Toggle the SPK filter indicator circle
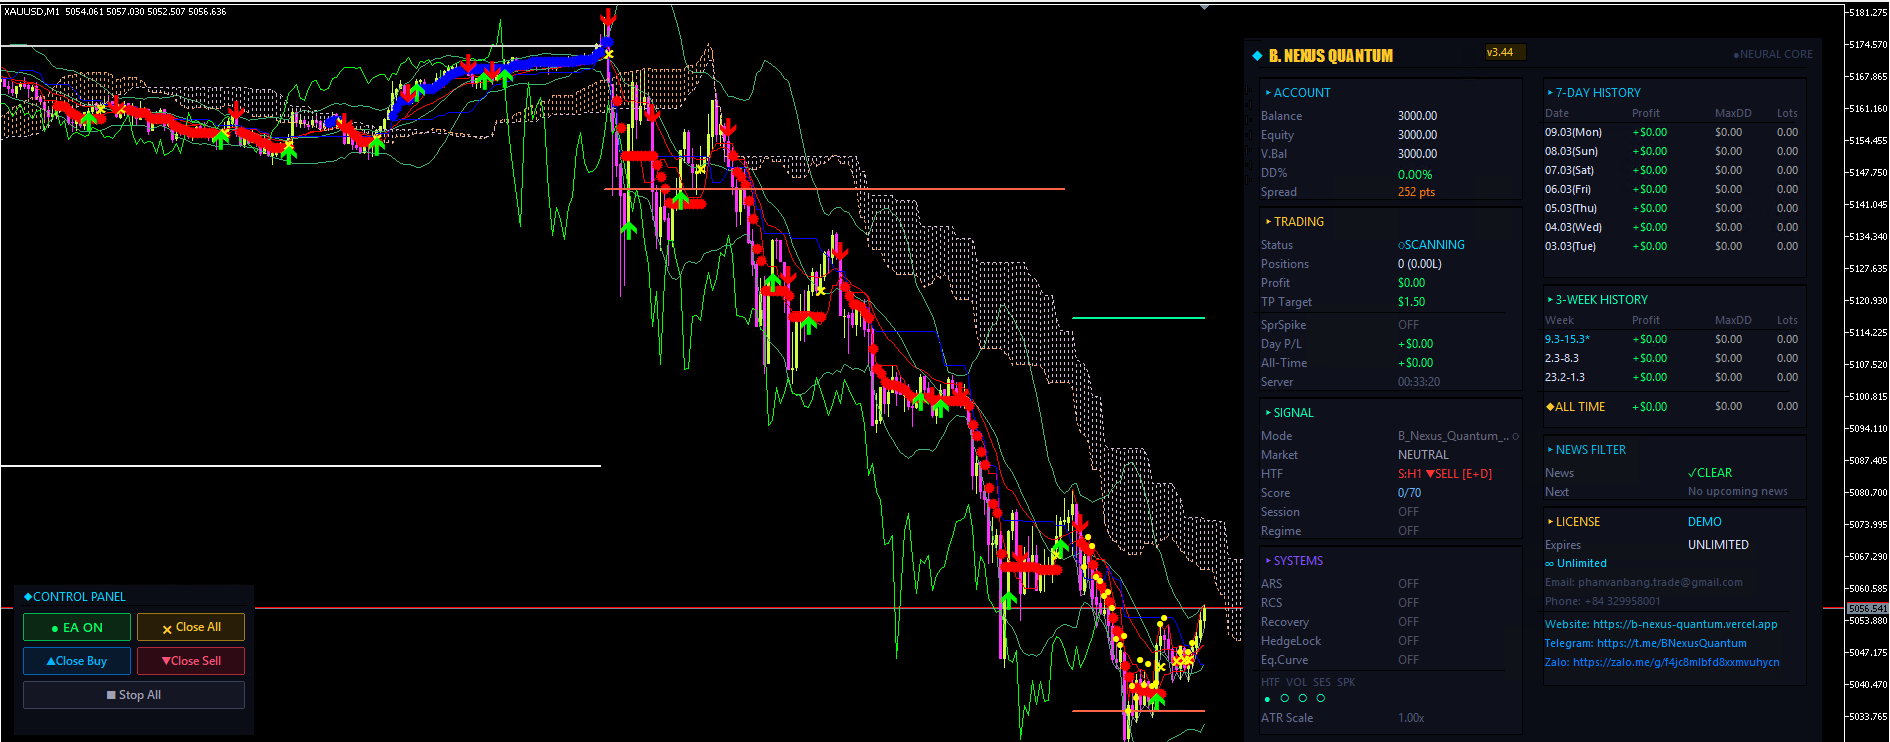 (x=1321, y=699)
